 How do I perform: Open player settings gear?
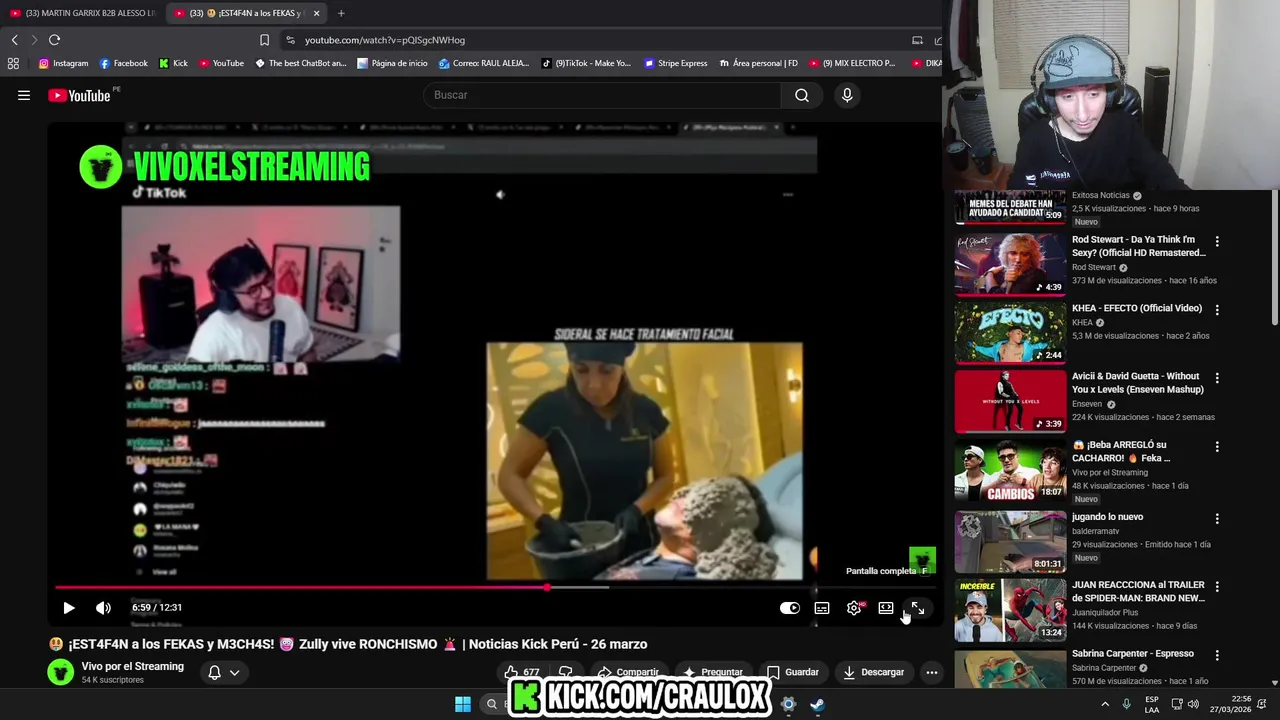tap(854, 608)
